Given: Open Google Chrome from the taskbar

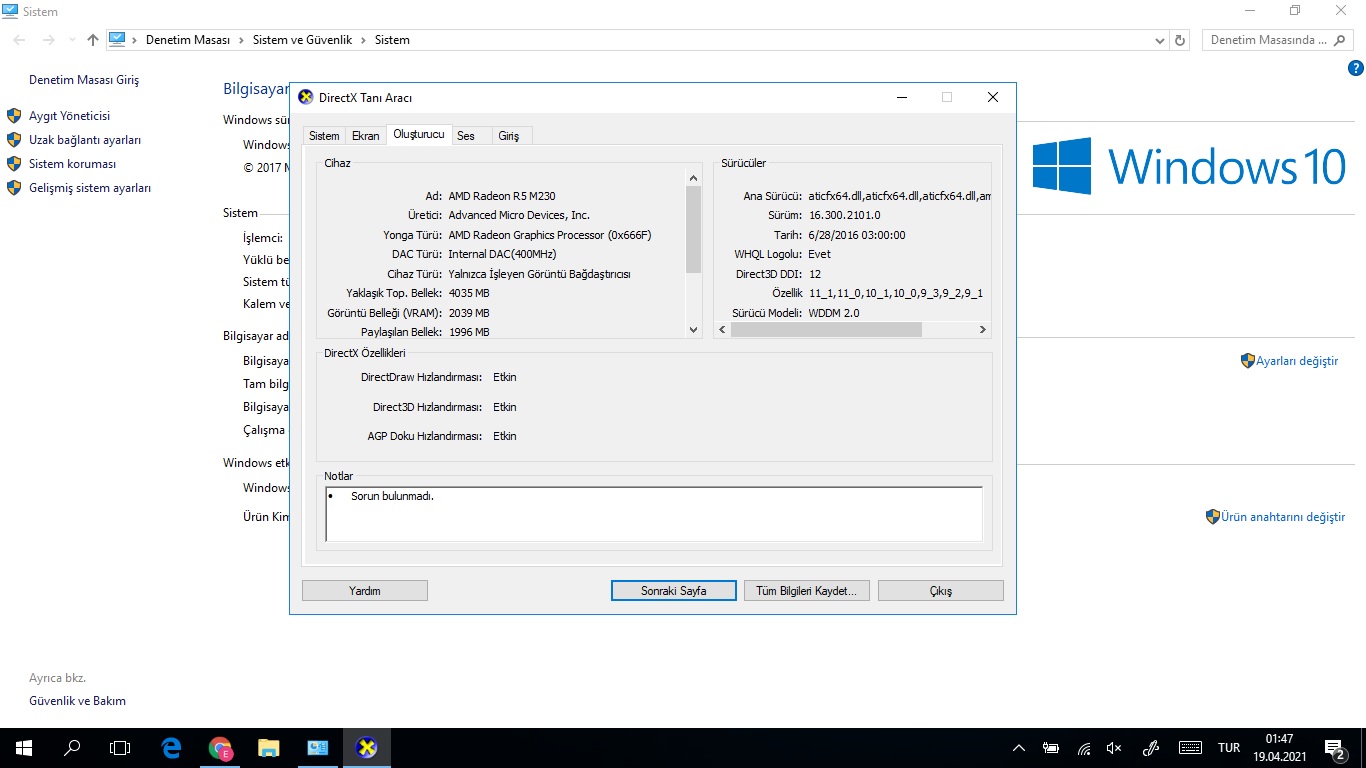Looking at the screenshot, I should [x=220, y=748].
